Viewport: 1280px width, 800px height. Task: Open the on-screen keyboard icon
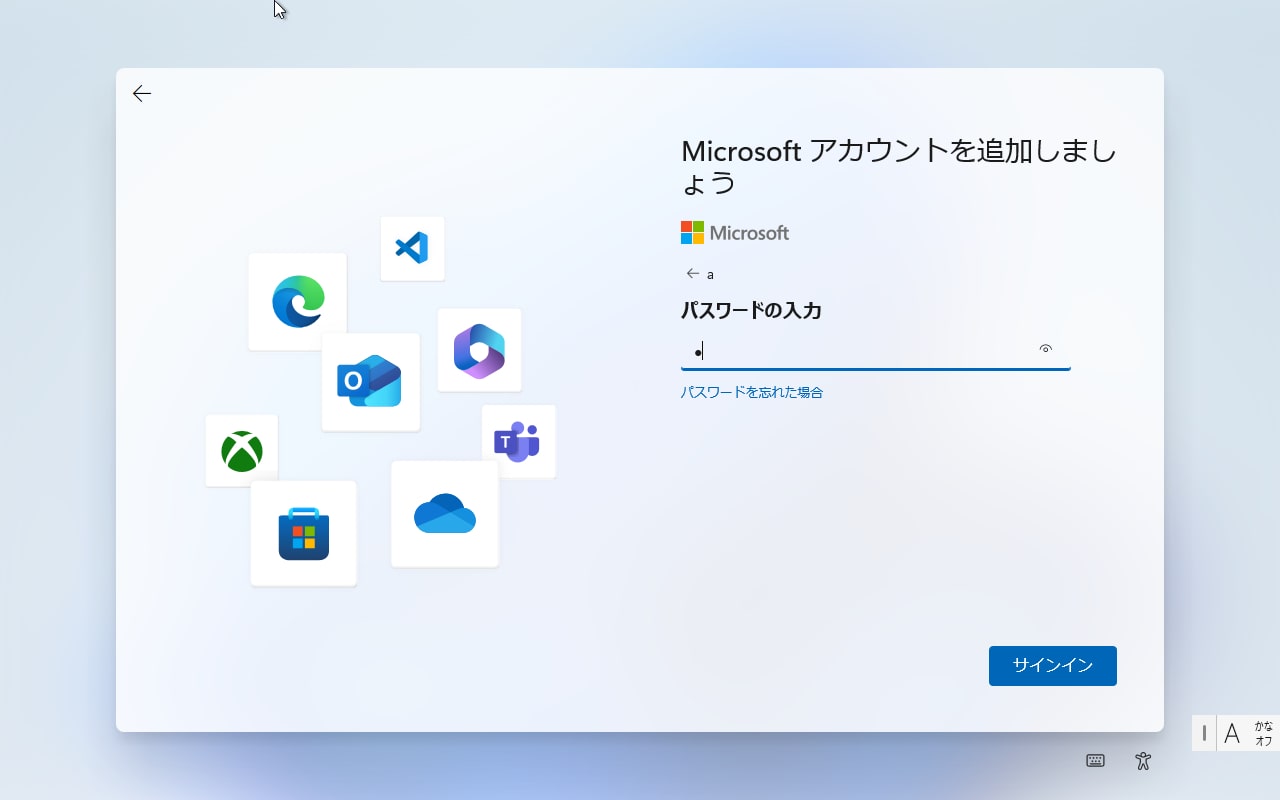coord(1095,761)
